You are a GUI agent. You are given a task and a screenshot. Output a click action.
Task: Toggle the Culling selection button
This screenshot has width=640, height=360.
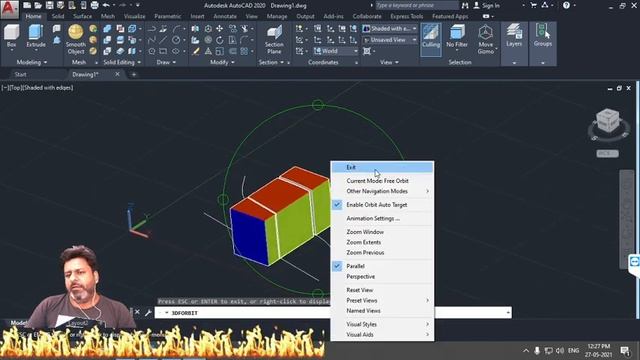point(431,39)
